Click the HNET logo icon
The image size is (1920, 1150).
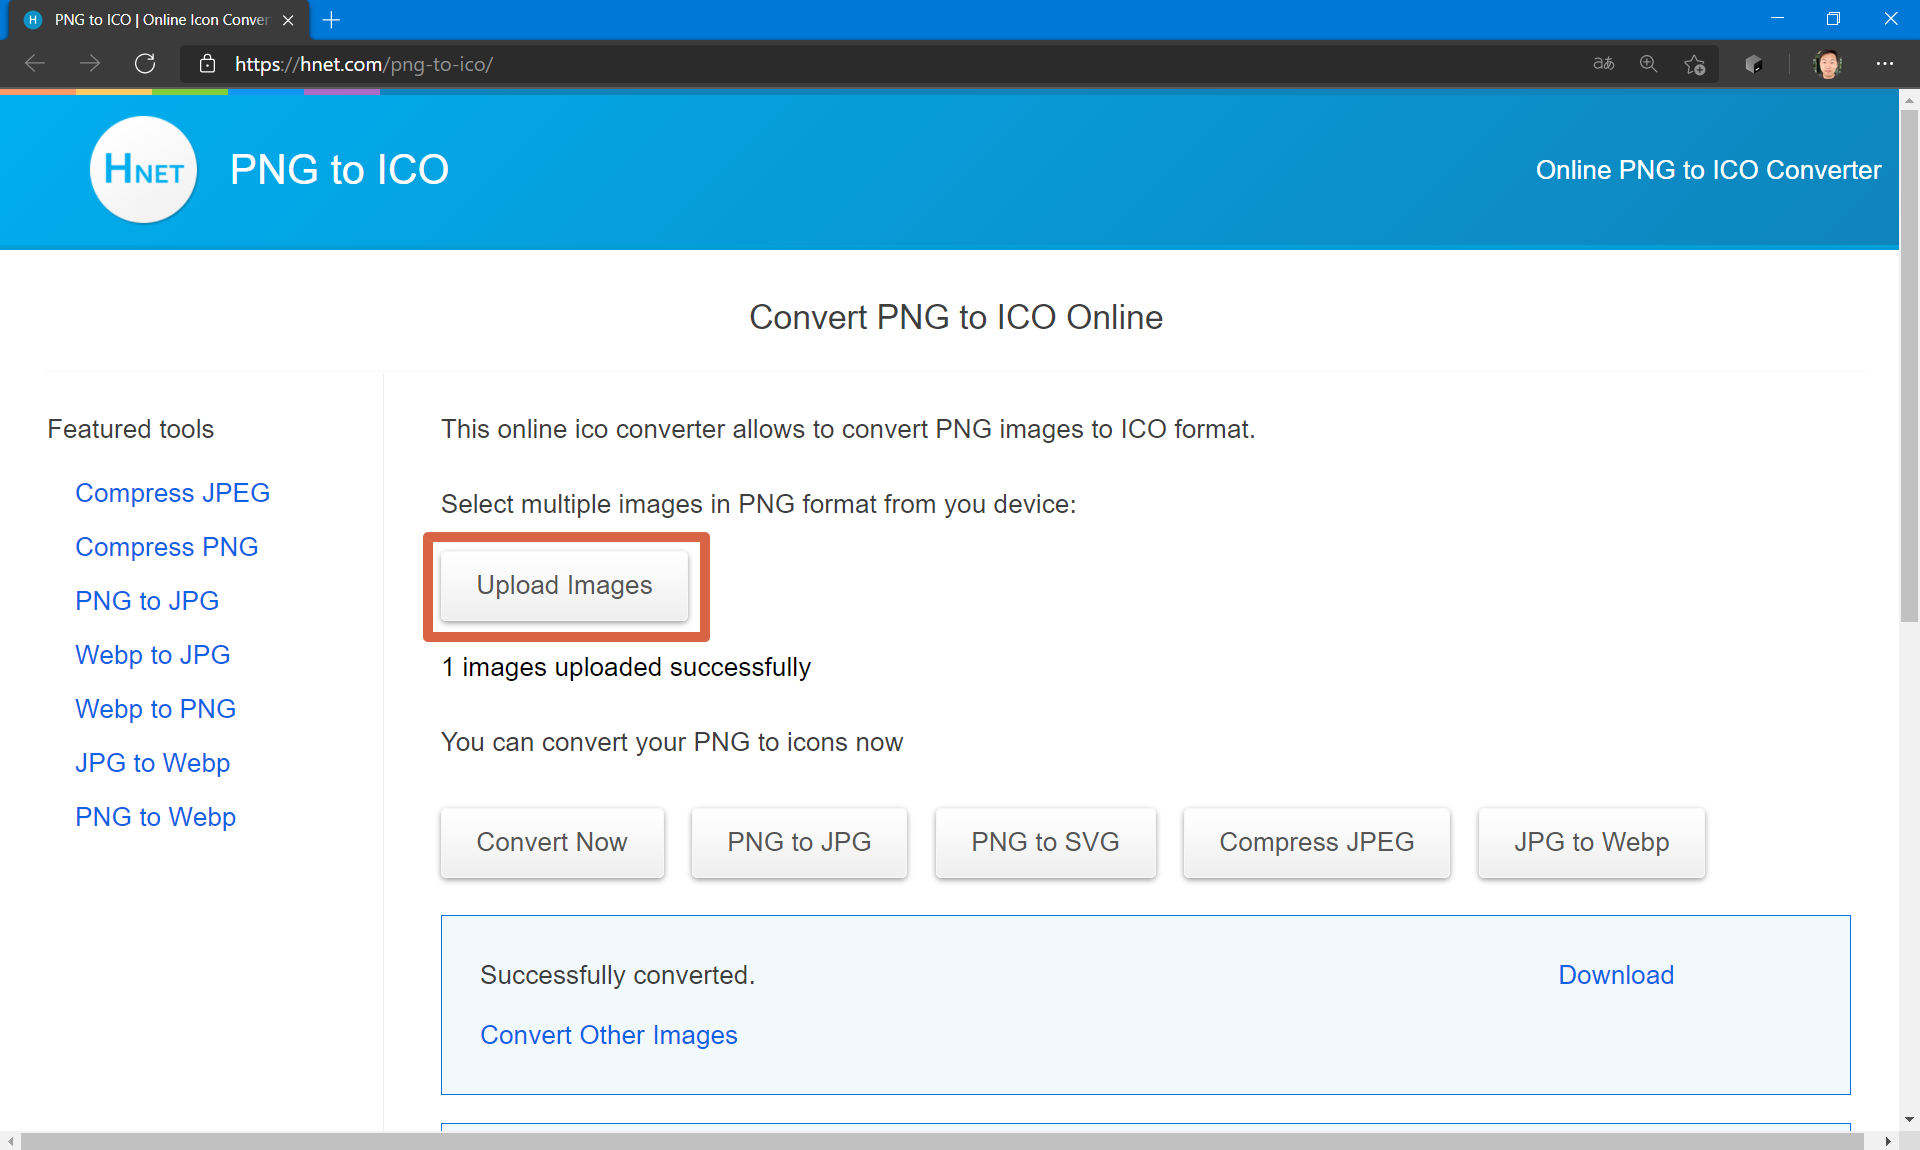pyautogui.click(x=143, y=170)
